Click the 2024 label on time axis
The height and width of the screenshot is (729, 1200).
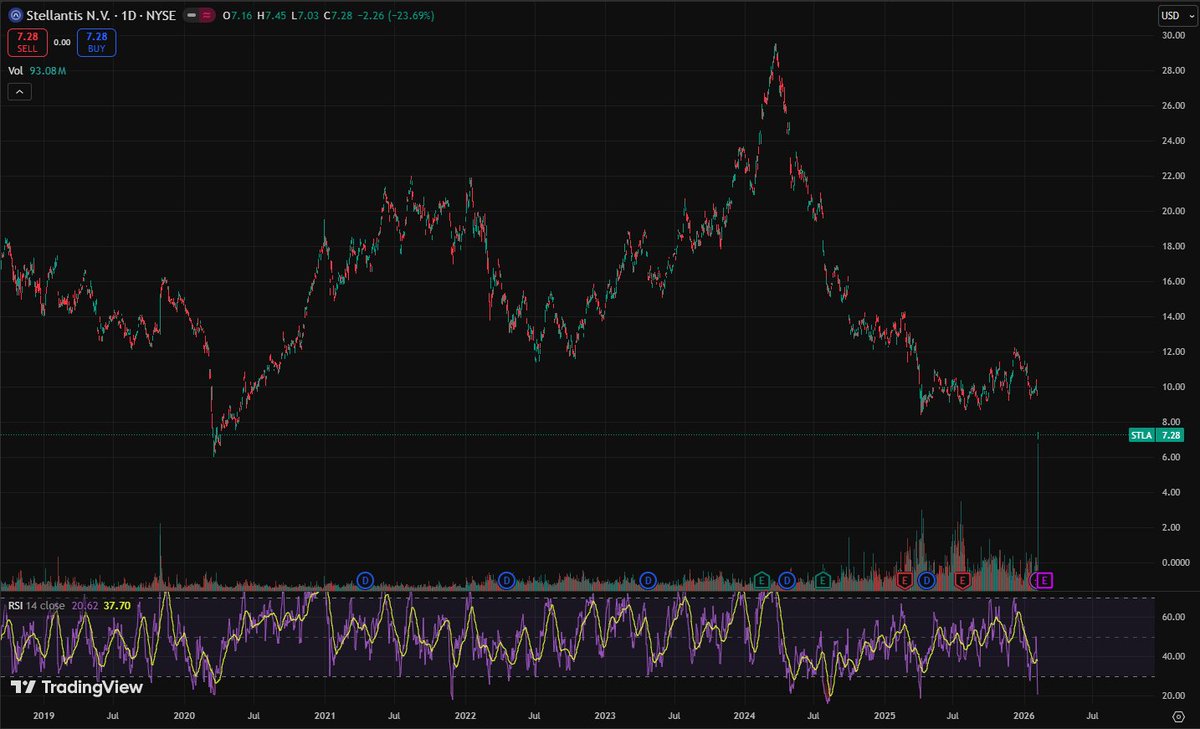(744, 716)
